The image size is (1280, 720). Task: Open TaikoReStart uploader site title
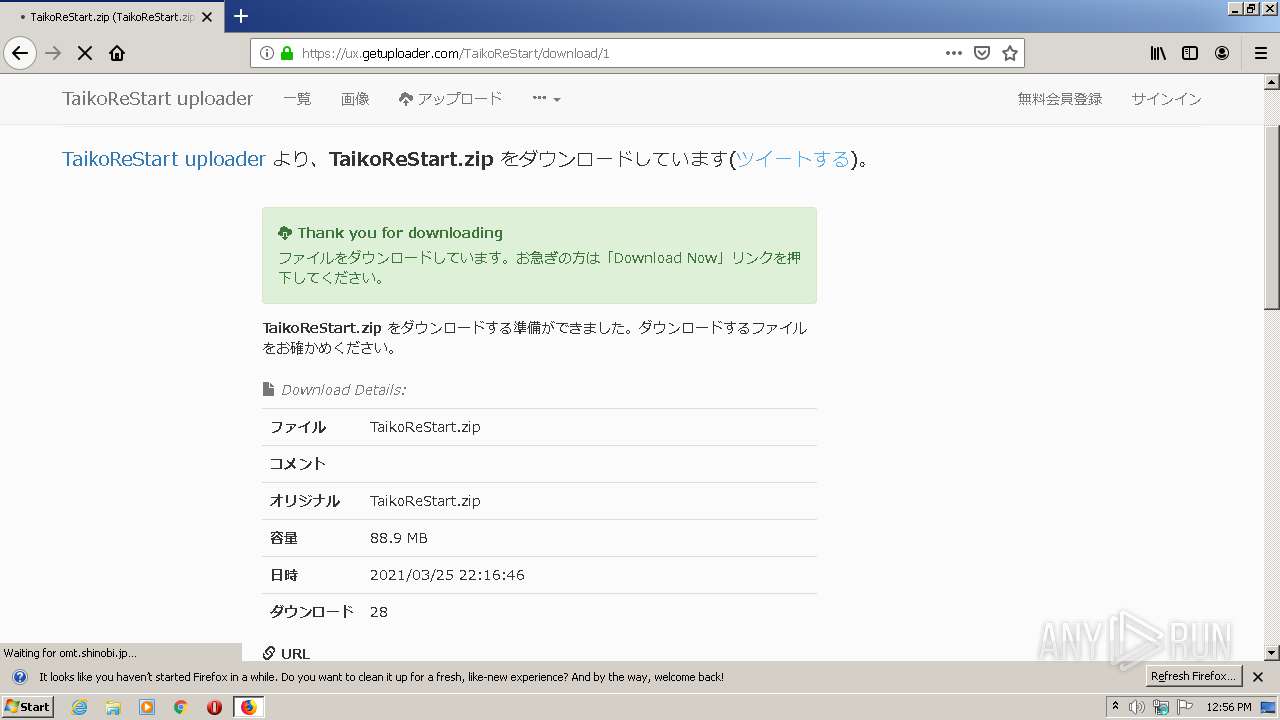[157, 98]
